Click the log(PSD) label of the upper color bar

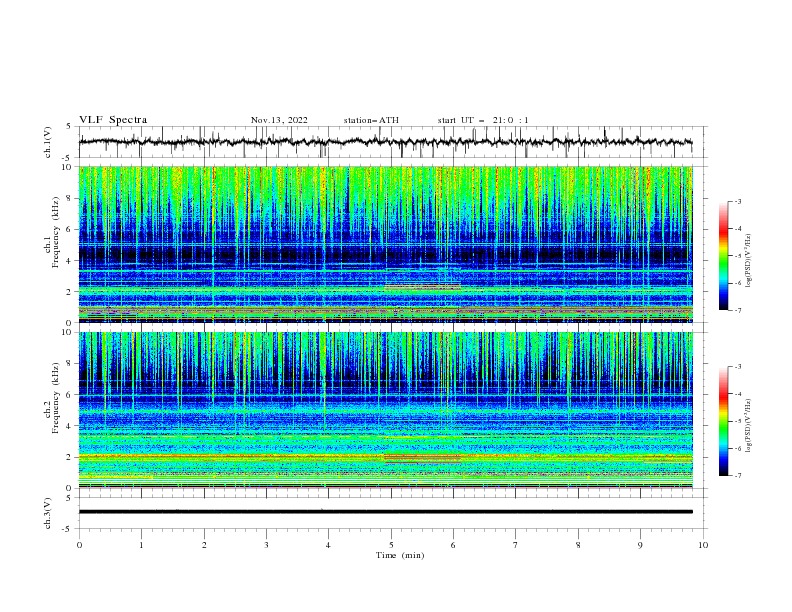(x=749, y=261)
